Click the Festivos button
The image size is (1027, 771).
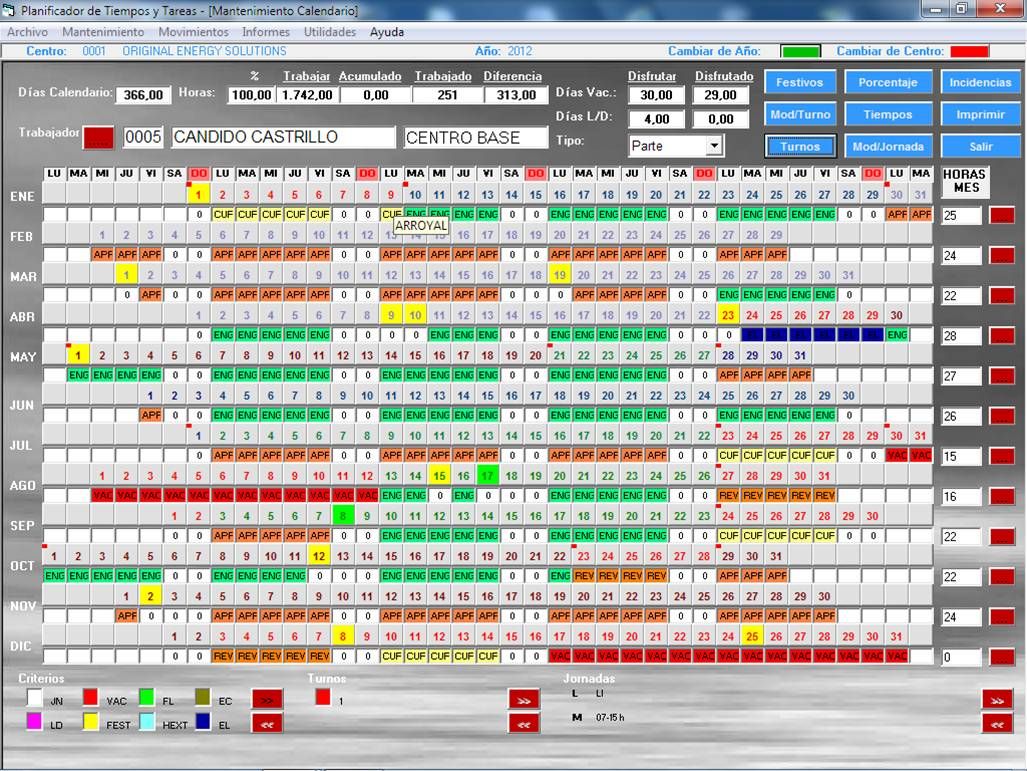coord(800,83)
